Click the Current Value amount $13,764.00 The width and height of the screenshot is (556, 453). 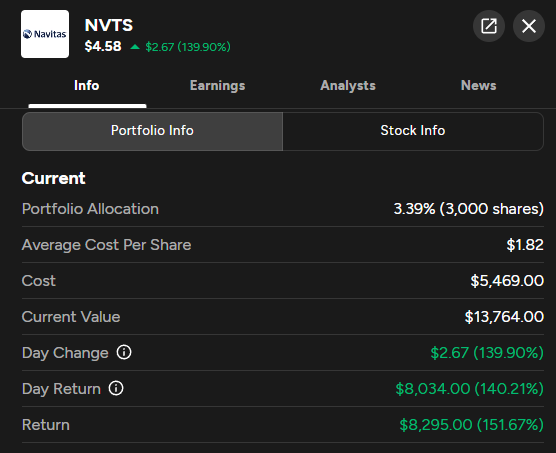click(504, 317)
